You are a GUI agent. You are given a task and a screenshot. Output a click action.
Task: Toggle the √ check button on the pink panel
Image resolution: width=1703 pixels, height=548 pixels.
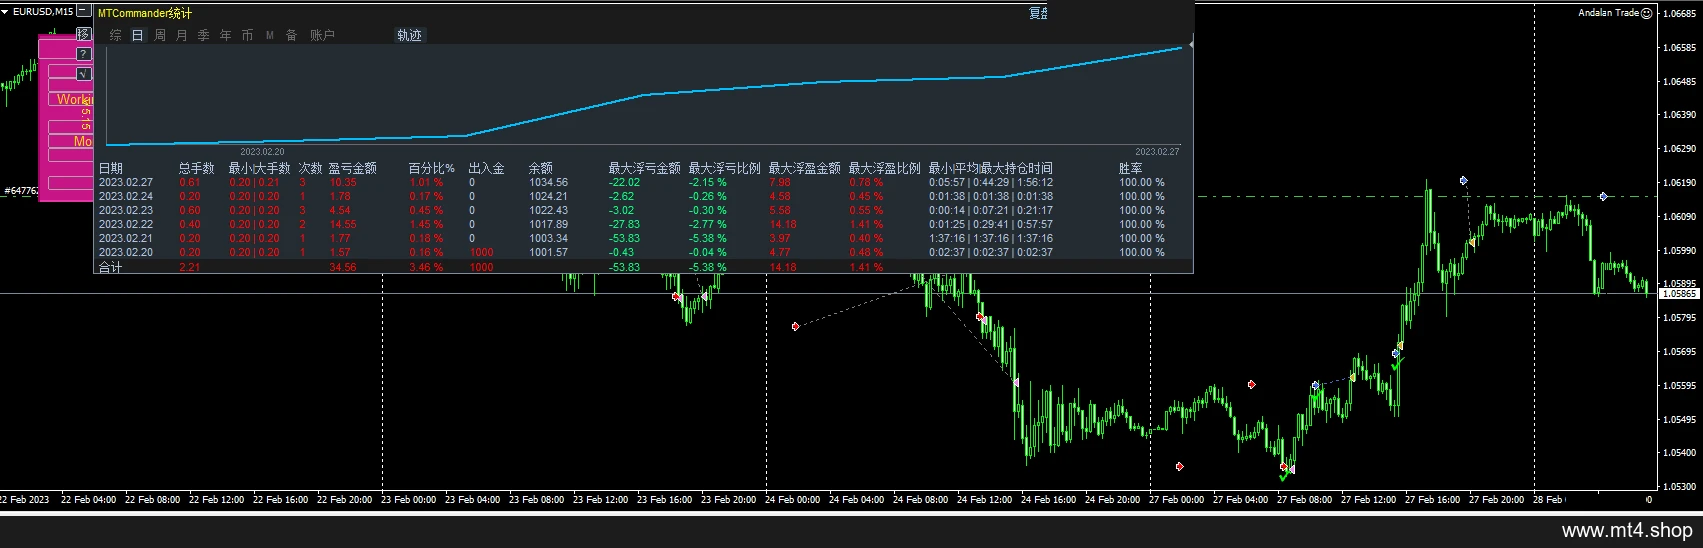(x=83, y=74)
